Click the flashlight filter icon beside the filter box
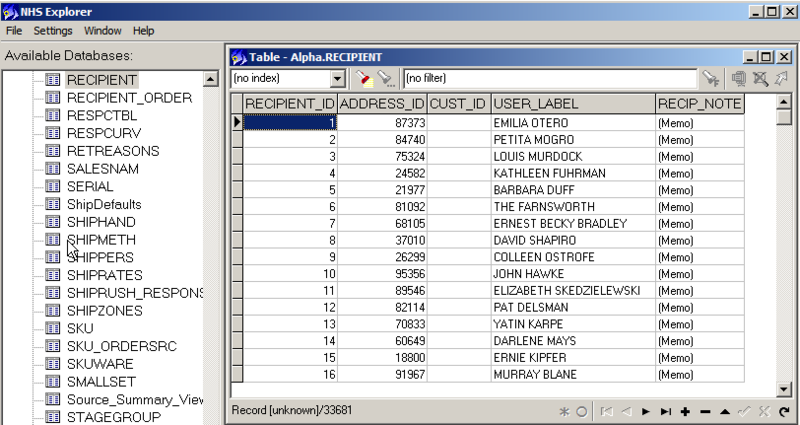Image resolution: width=800 pixels, height=425 pixels. (x=710, y=79)
